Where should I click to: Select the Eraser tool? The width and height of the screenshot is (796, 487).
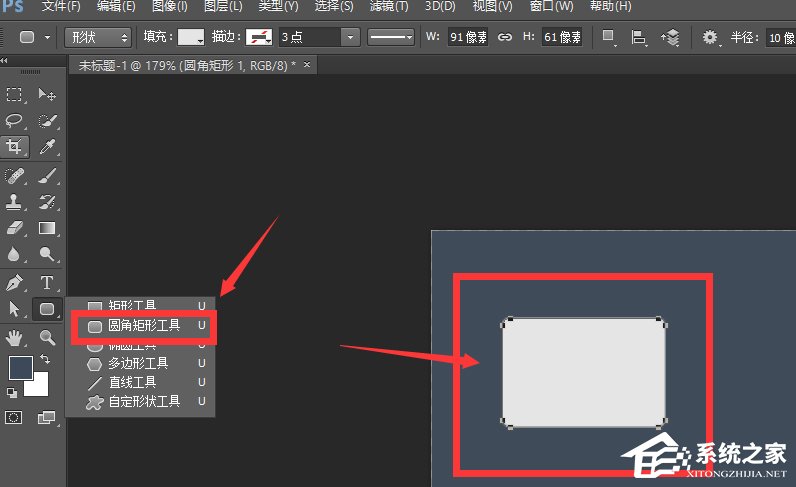tap(15, 229)
